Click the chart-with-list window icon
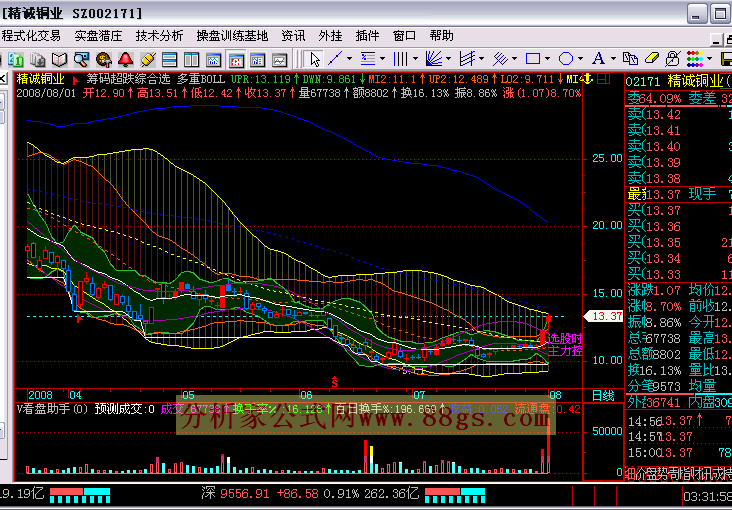Viewport: 732px width, 510px height. click(258, 59)
